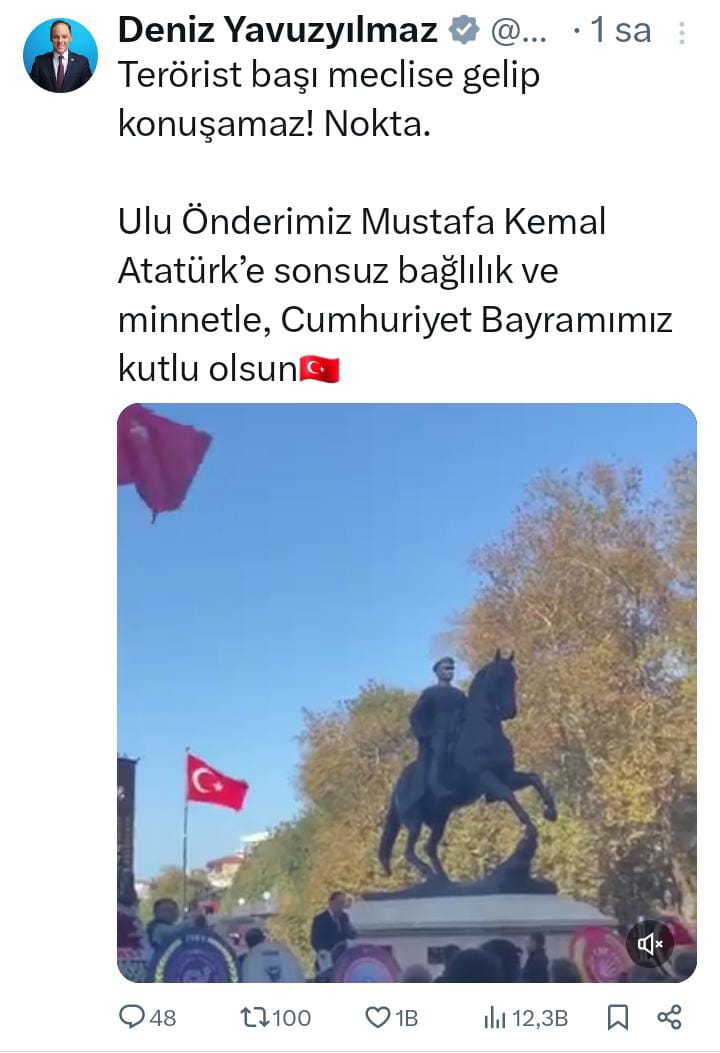Click the retweet count 100
Screen dimensions: 720x1053
289,1018
